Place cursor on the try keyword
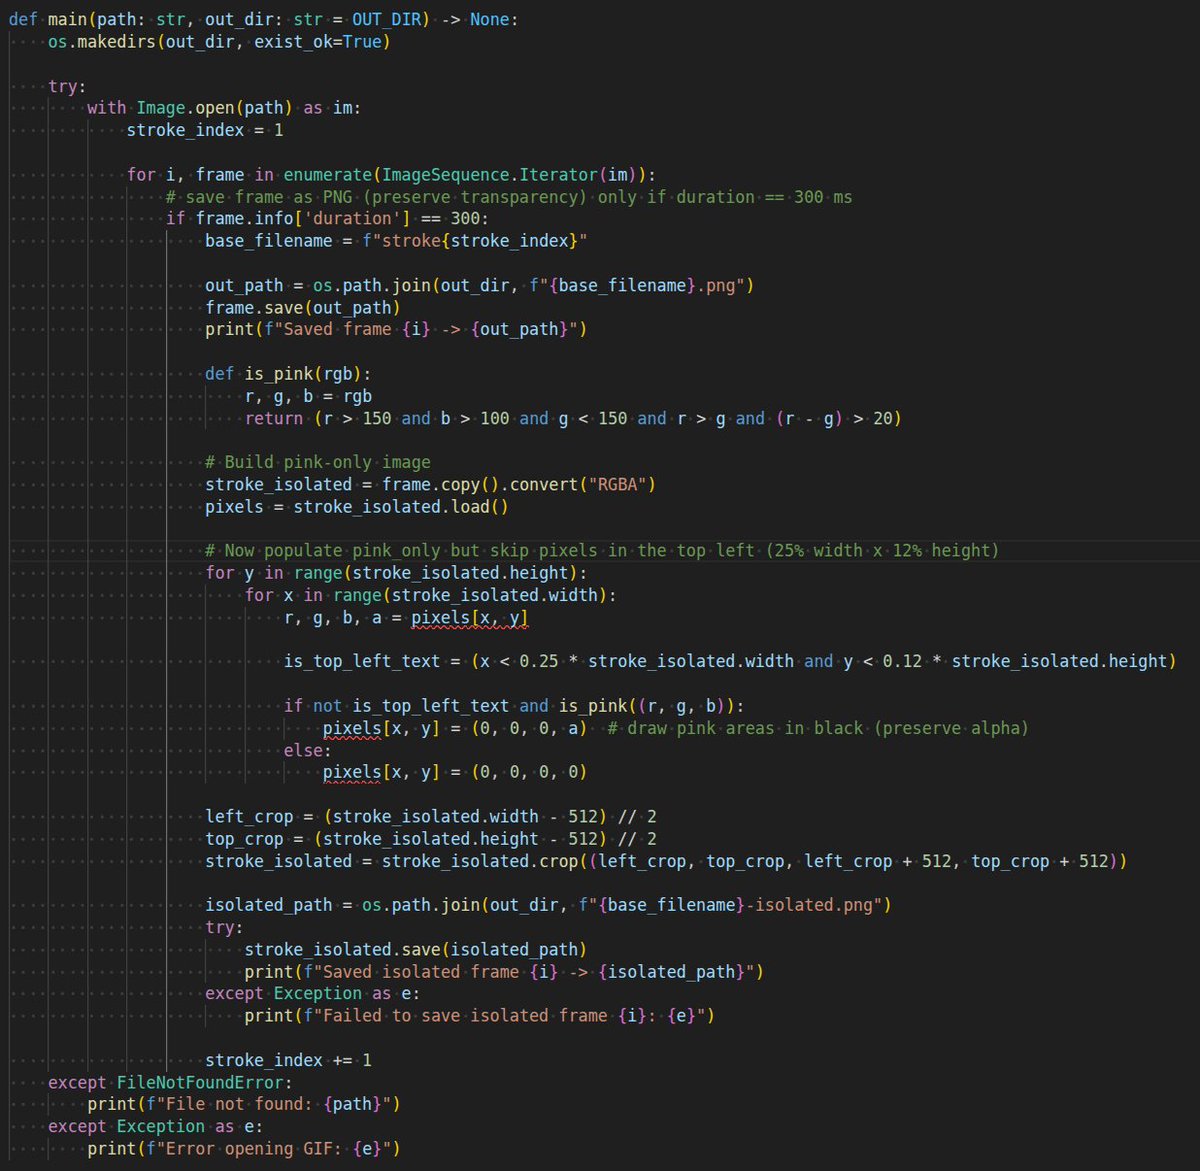Viewport: 1200px width, 1171px height. (x=64, y=85)
